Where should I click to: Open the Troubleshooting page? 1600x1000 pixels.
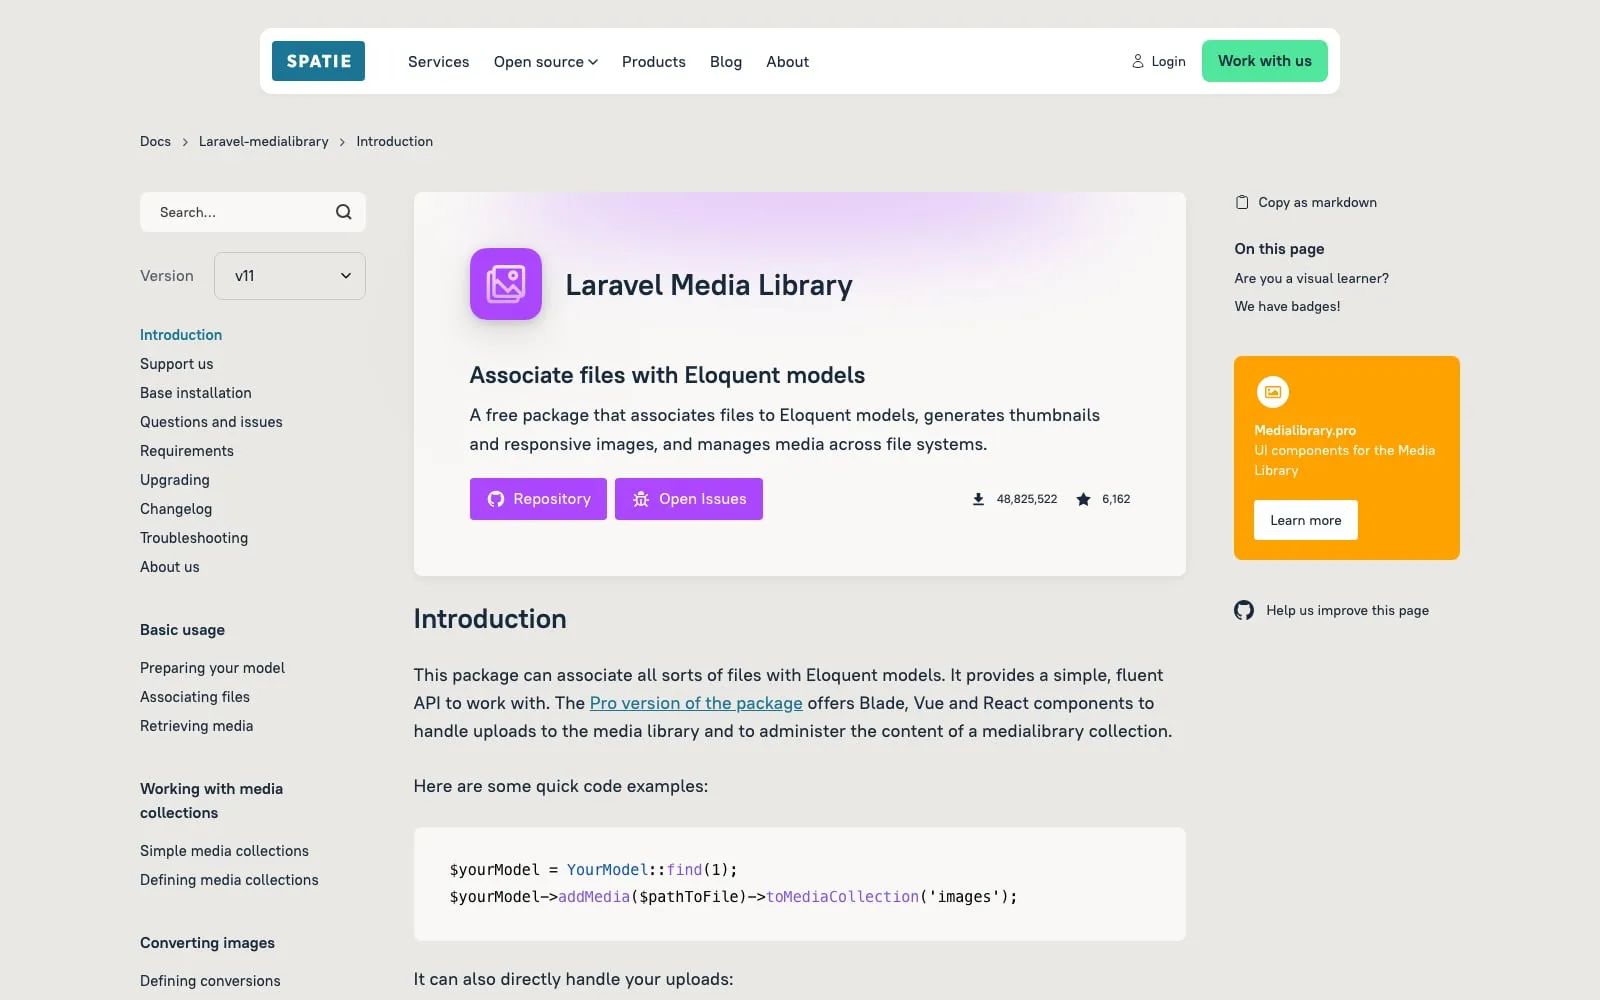pyautogui.click(x=194, y=538)
